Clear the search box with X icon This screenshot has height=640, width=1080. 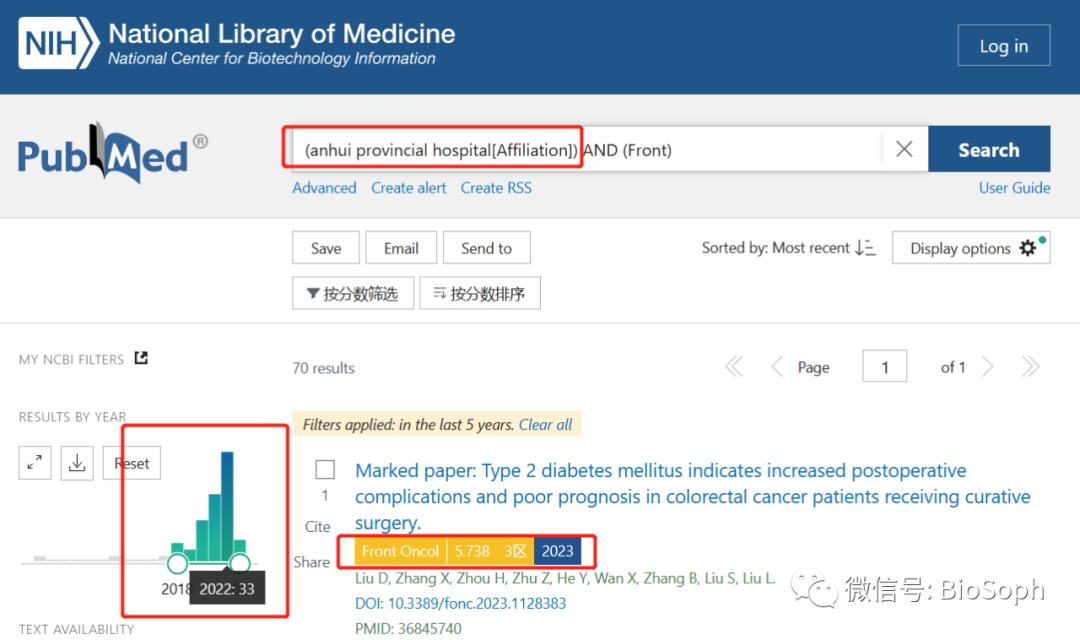coord(904,149)
